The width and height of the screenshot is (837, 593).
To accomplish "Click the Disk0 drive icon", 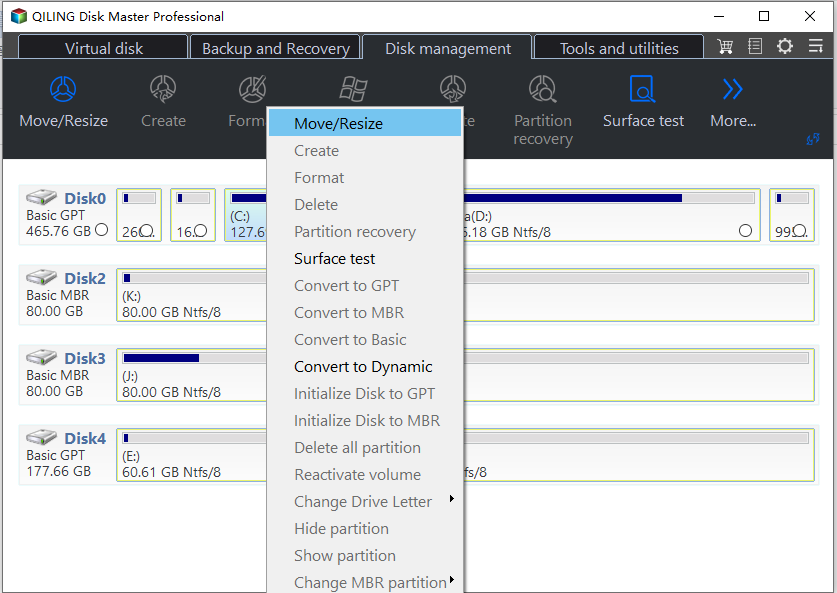I will coord(42,197).
